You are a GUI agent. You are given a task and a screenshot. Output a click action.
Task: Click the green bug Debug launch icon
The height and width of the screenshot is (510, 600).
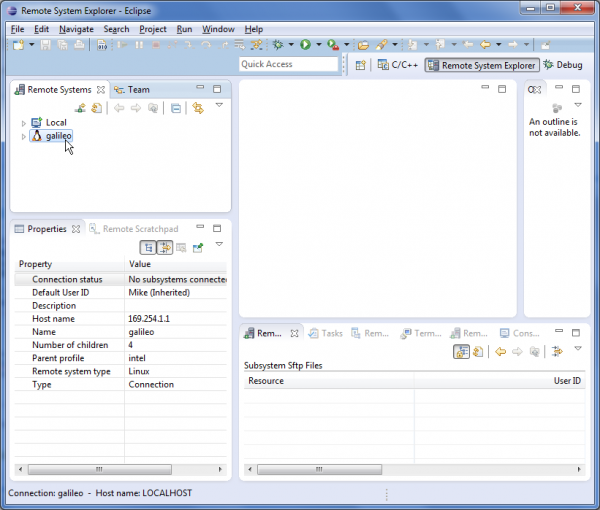(x=278, y=45)
